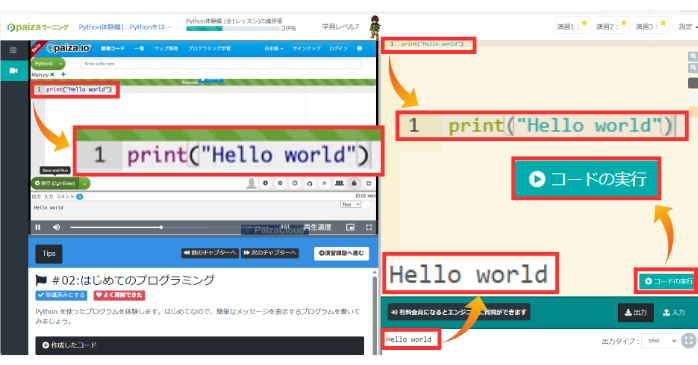Expand the 作成したコード section
The width and height of the screenshot is (698, 365).
click(x=199, y=345)
